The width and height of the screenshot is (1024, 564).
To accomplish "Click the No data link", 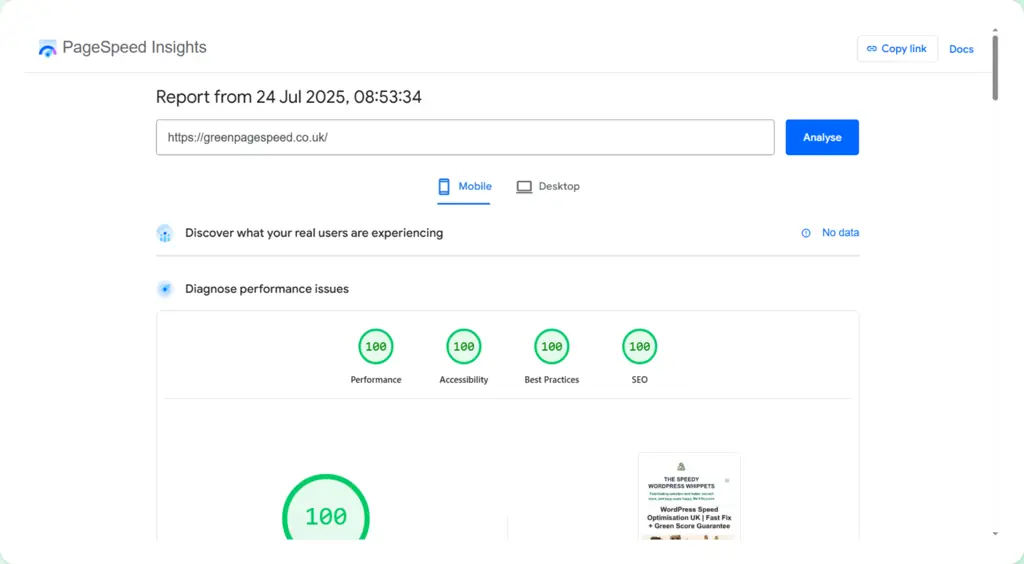I will pos(840,233).
